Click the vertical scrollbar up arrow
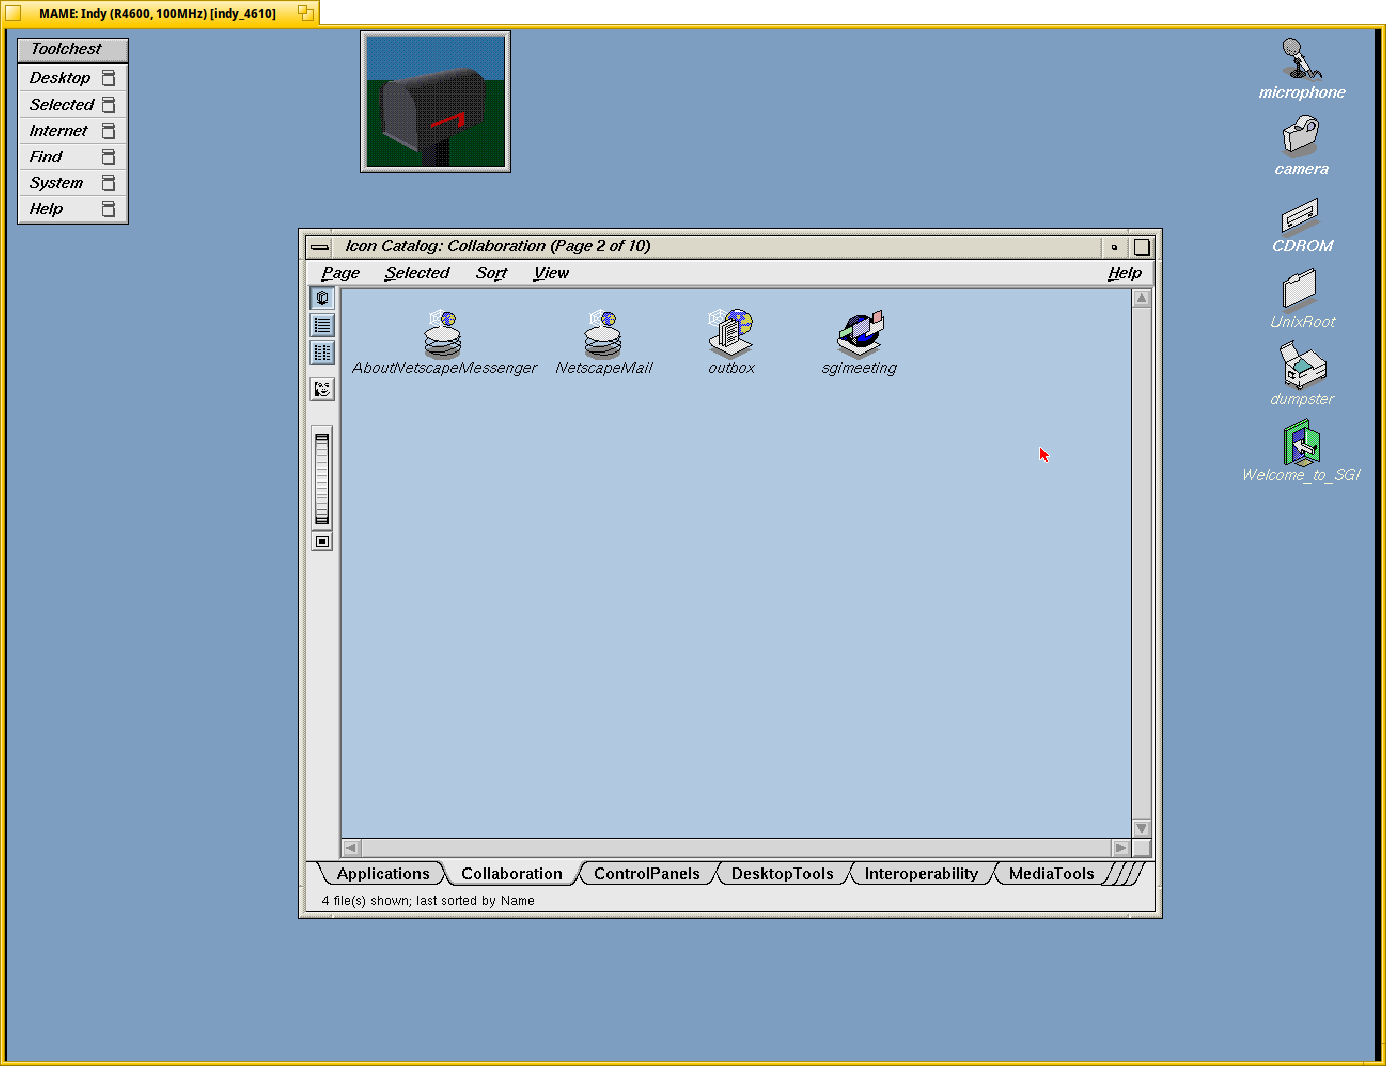The width and height of the screenshot is (1386, 1066). [x=1141, y=298]
